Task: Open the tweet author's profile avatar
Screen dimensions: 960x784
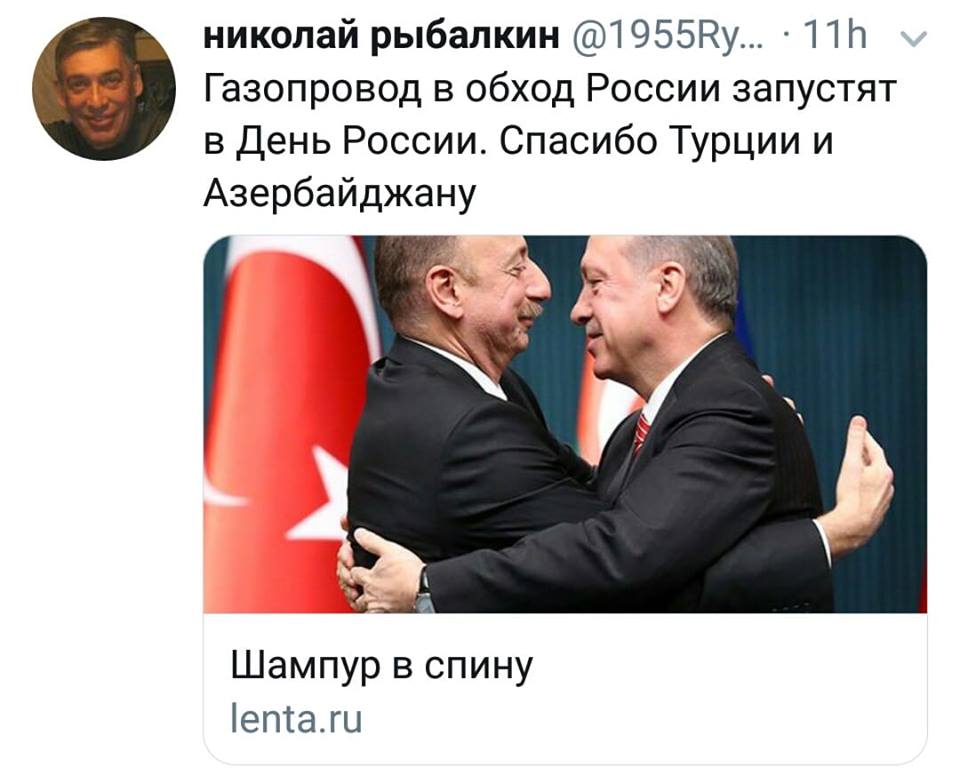Action: [x=104, y=89]
